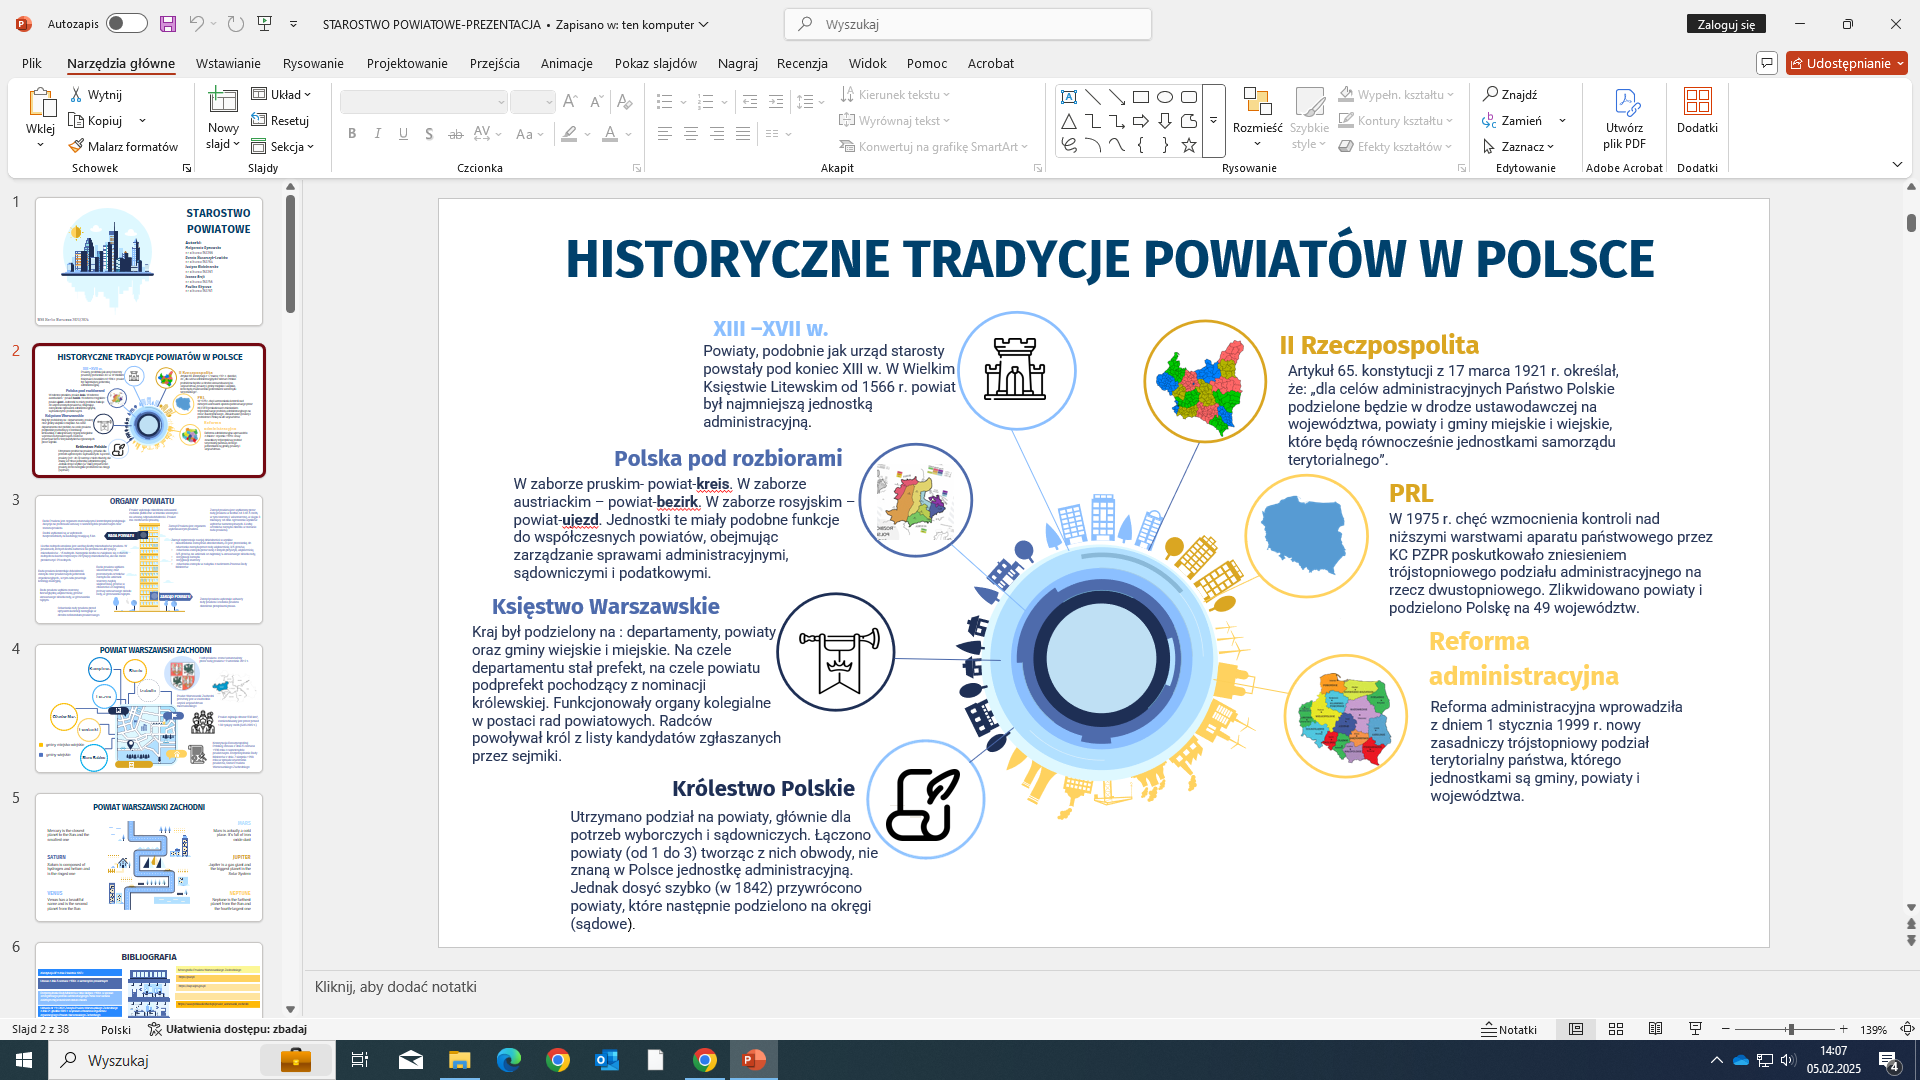This screenshot has width=1920, height=1080.
Task: Switch to slide sorter view icon
Action: 1615,1029
